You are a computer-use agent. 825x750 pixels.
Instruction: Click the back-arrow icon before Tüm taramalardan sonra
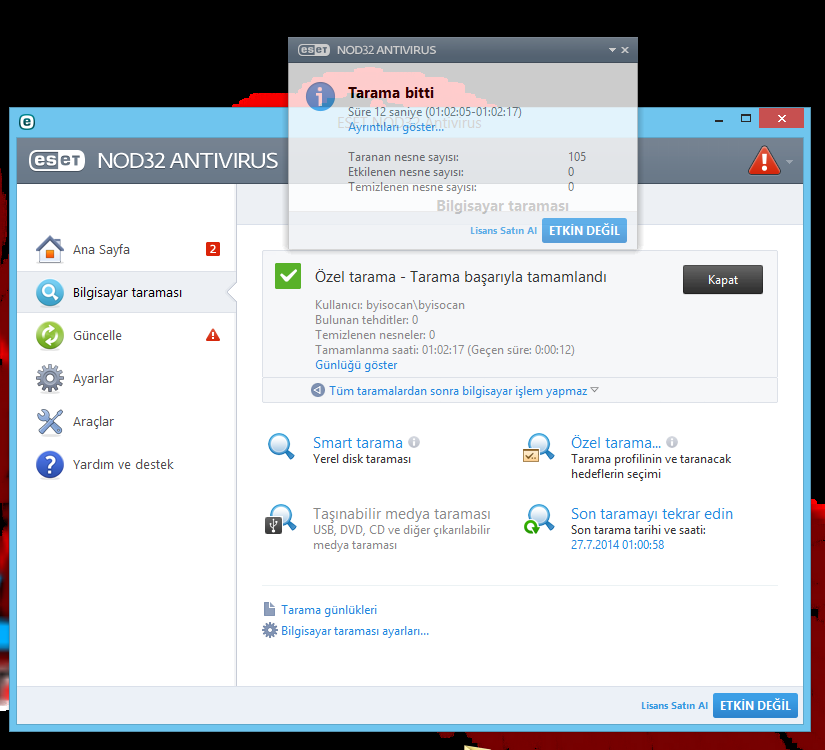[x=318, y=390]
